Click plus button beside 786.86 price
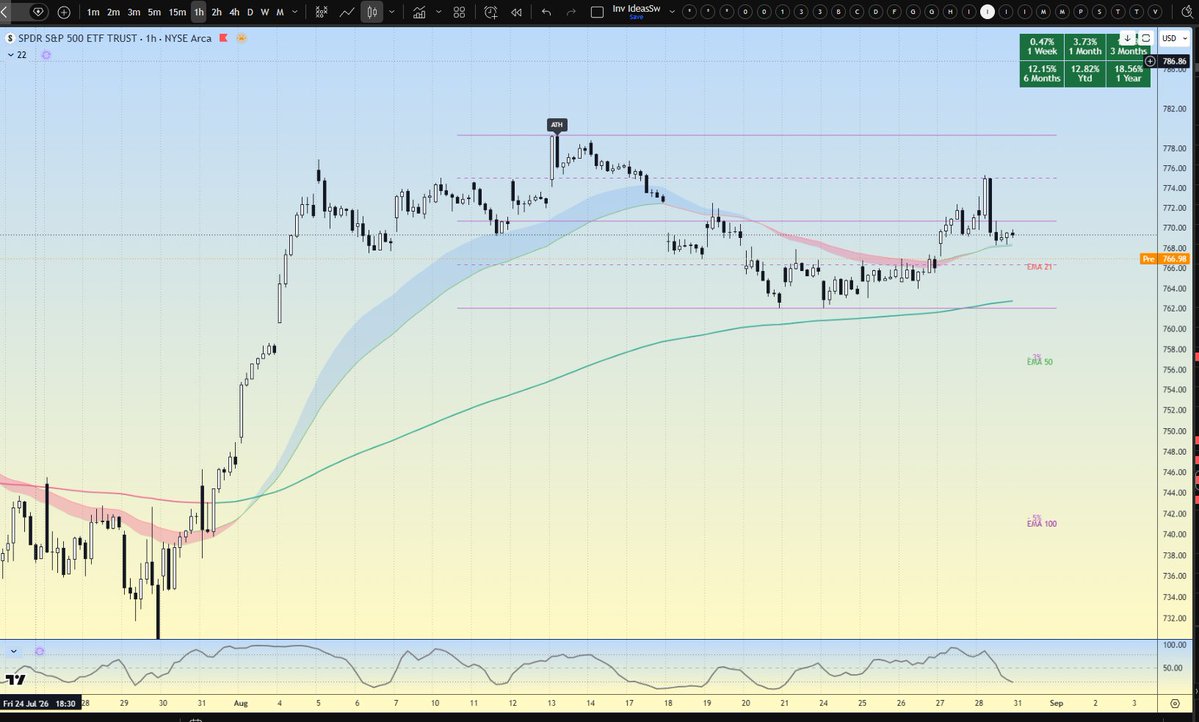The image size is (1199, 722). tap(1150, 61)
